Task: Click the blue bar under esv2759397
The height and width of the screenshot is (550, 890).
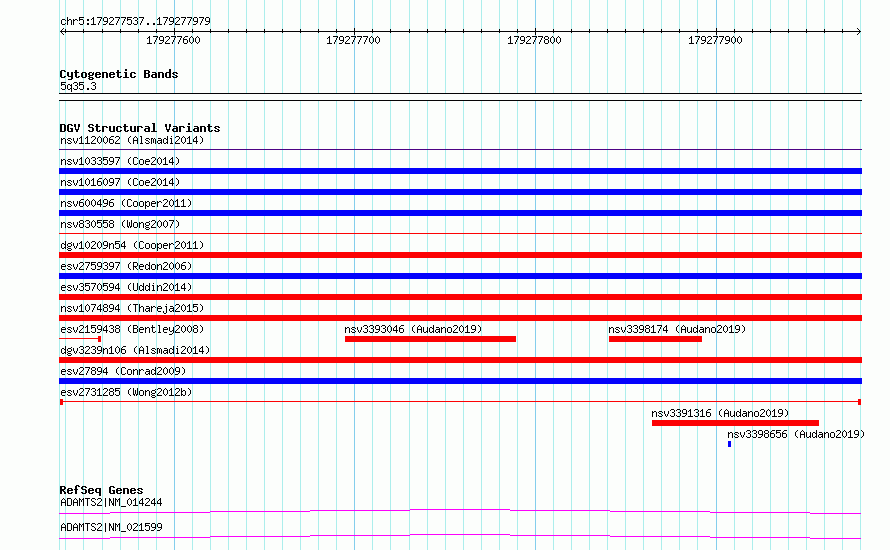Action: (460, 276)
